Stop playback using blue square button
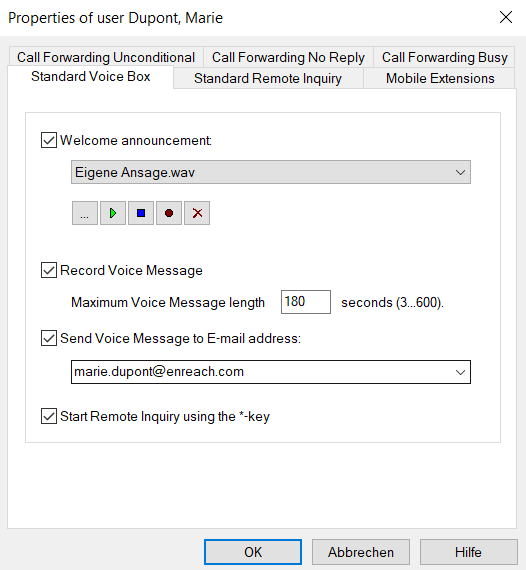The image size is (526, 570). coord(141,213)
